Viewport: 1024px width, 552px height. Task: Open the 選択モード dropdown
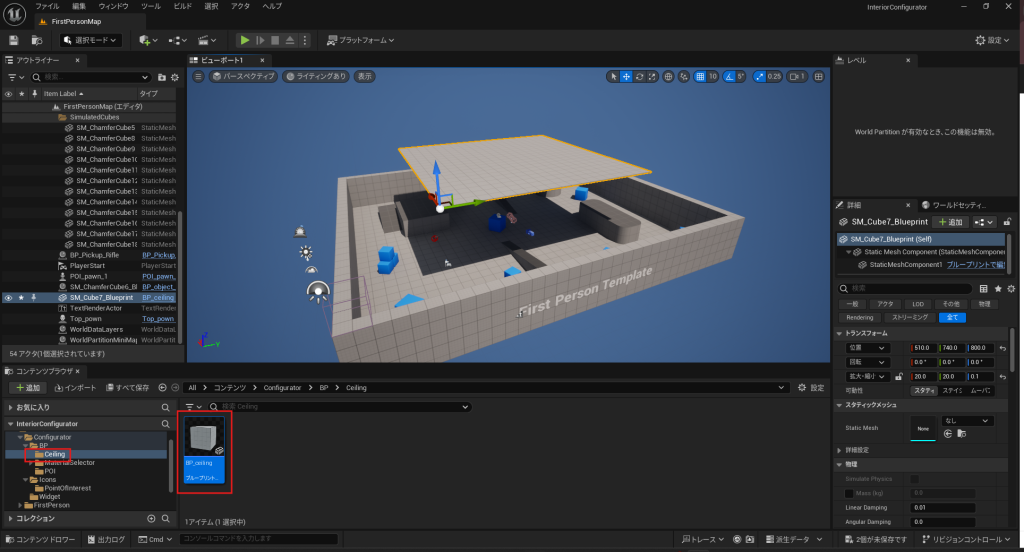90,40
